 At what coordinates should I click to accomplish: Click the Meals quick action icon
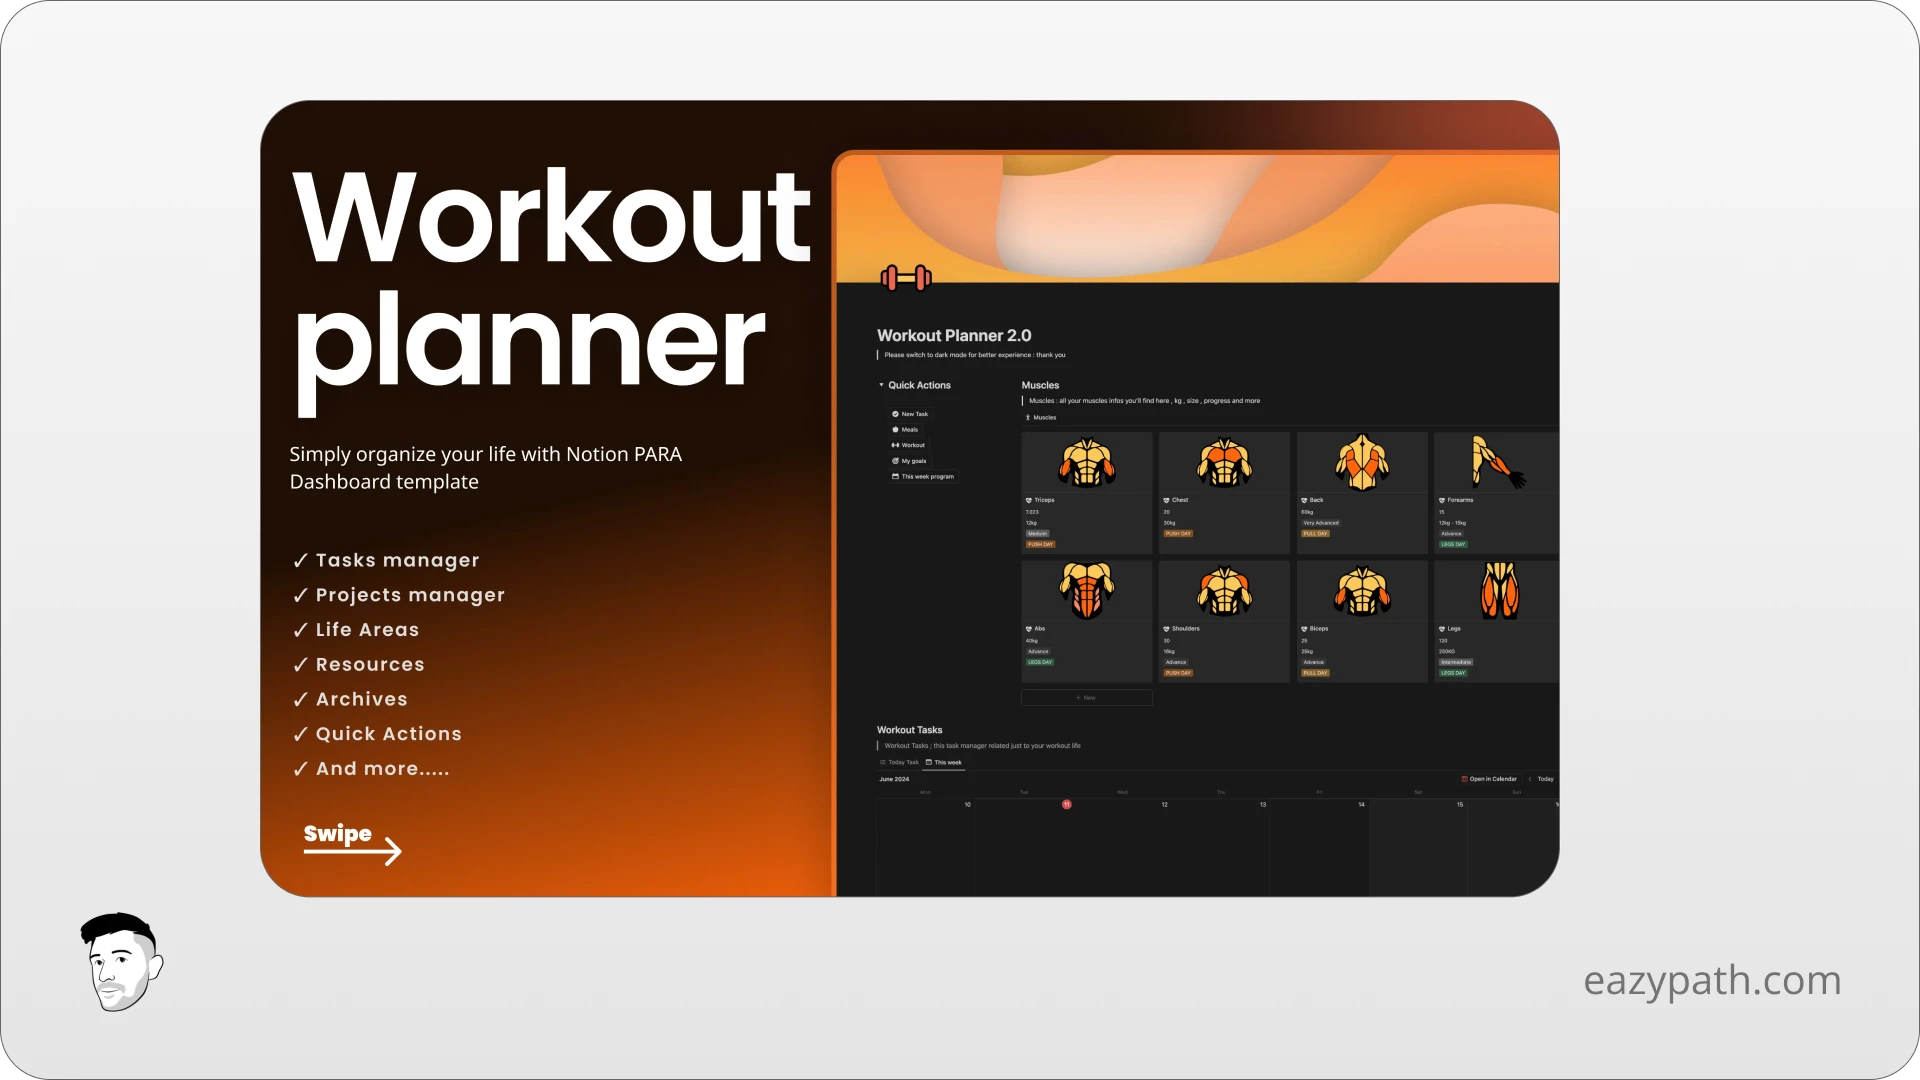896,429
